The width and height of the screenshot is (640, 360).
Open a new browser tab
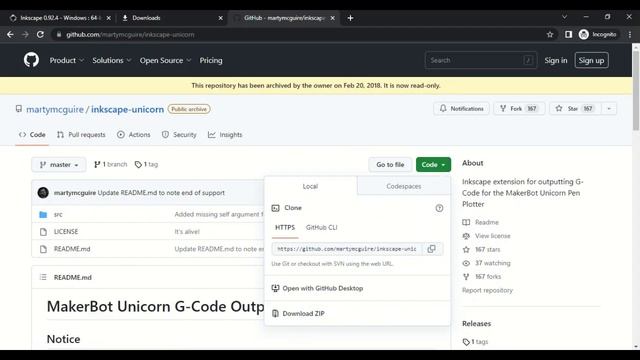tap(350, 18)
